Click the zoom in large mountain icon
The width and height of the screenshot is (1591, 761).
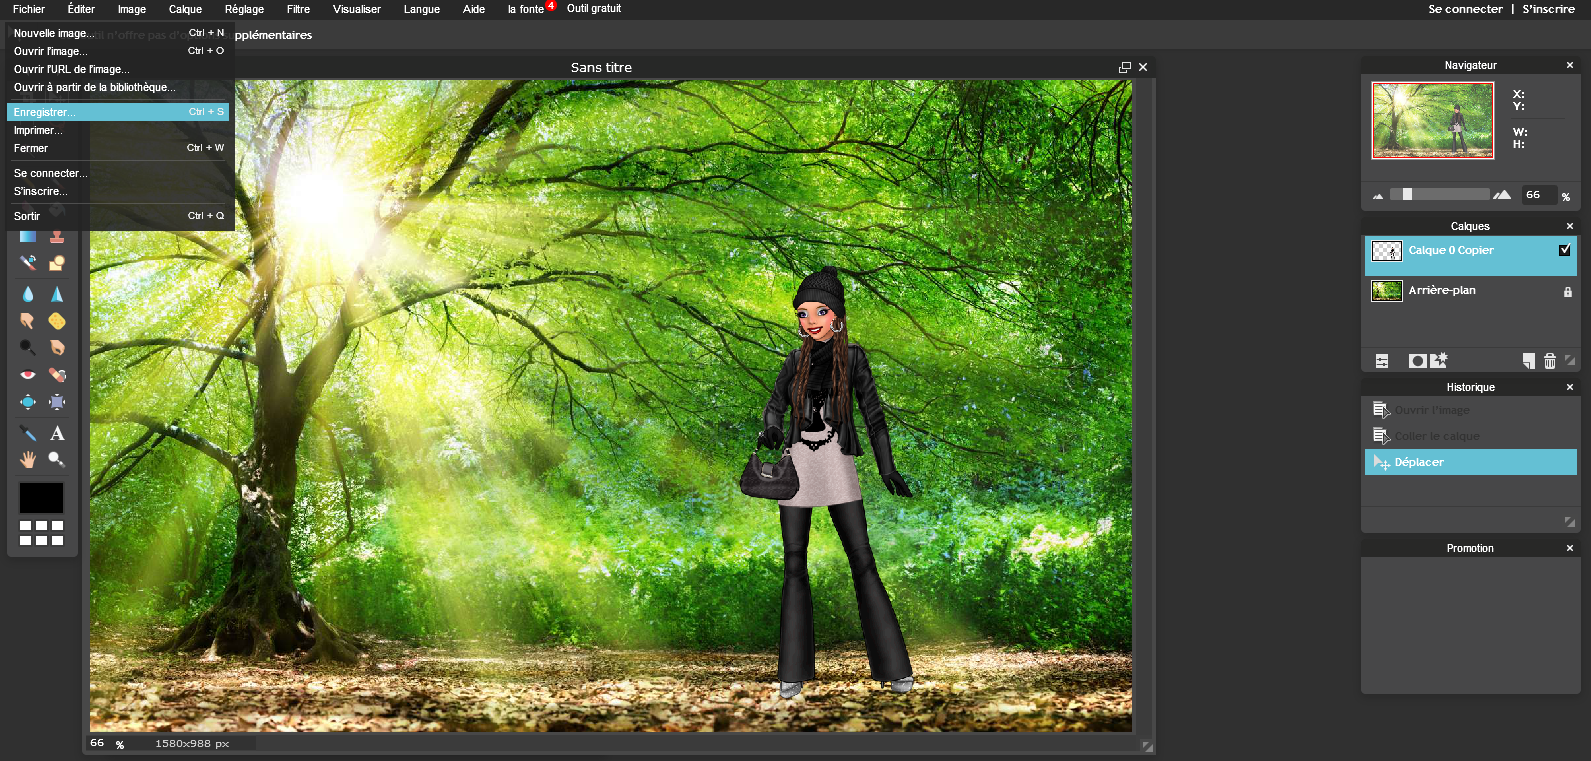point(1502,195)
